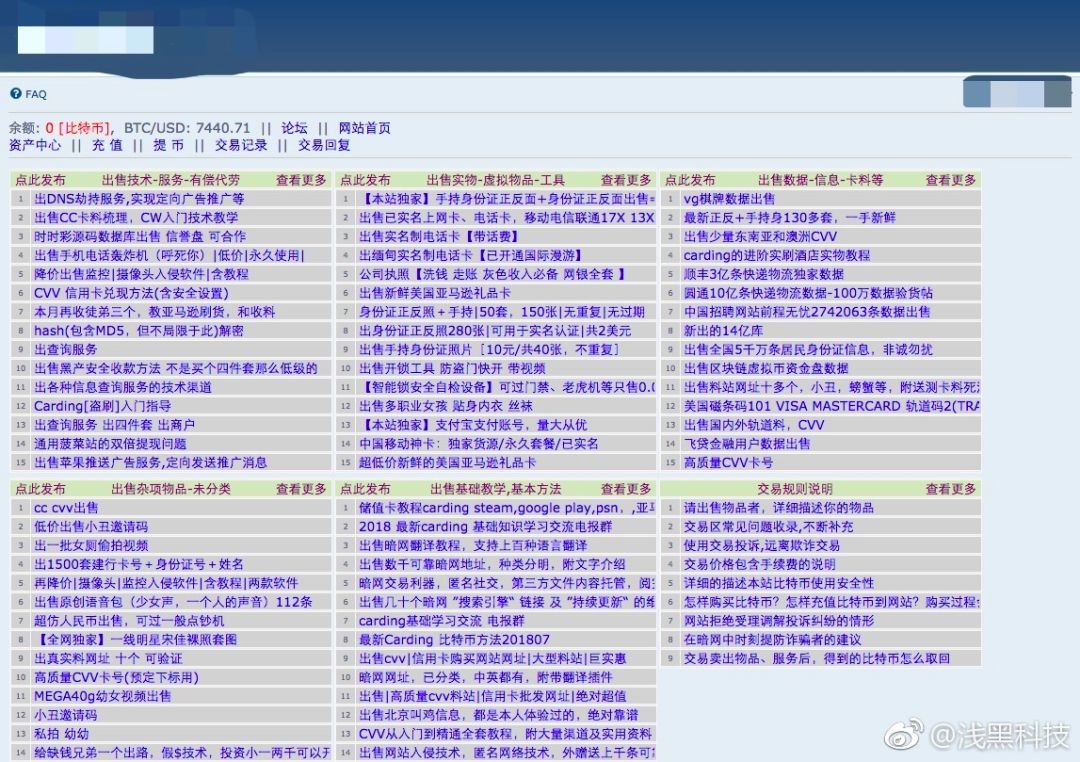Select the 资产中心 navigation item

click(35, 146)
